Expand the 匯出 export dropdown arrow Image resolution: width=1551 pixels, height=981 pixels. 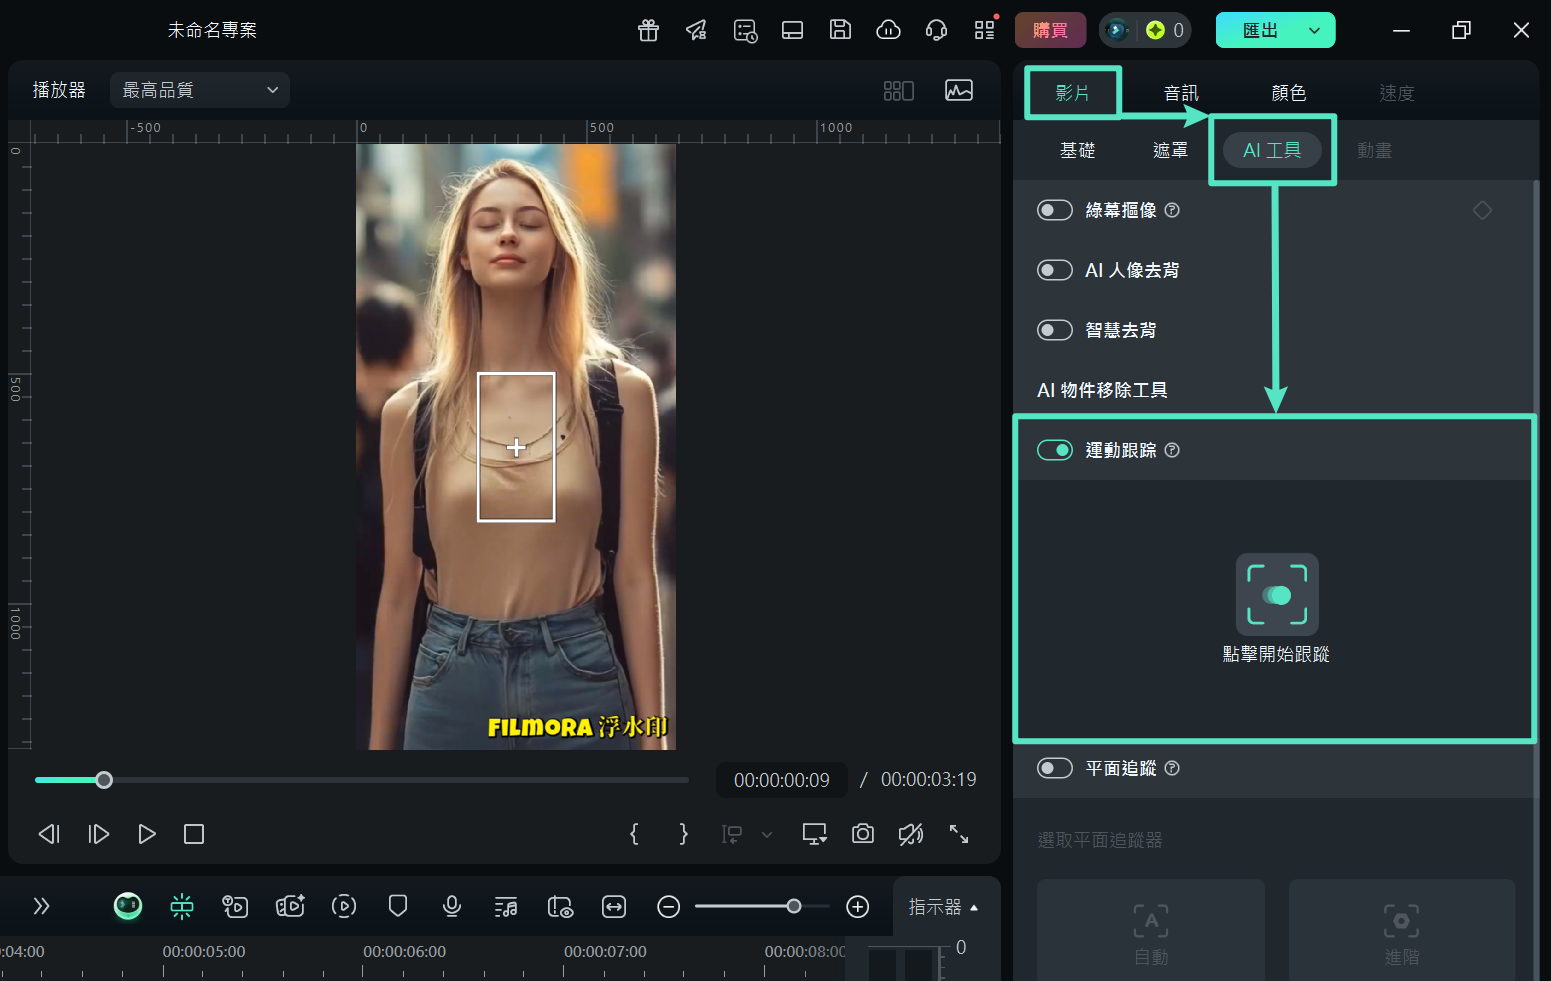pyautogui.click(x=1314, y=30)
